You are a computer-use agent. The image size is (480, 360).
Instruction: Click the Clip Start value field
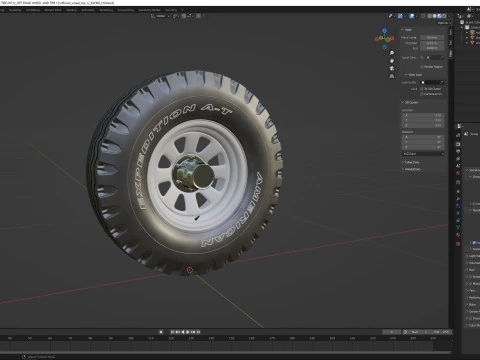(x=432, y=43)
